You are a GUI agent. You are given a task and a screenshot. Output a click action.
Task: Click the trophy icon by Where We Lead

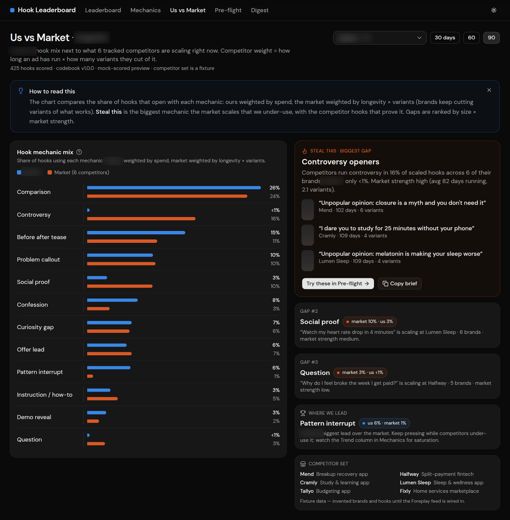pos(303,413)
